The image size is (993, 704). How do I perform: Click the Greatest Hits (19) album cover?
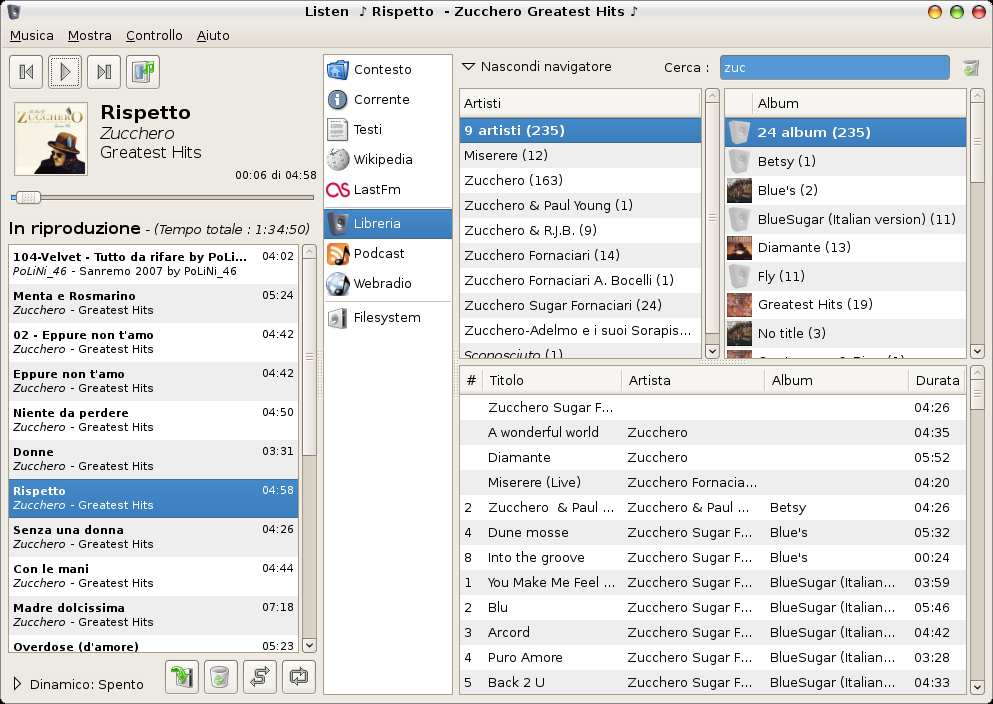click(739, 305)
